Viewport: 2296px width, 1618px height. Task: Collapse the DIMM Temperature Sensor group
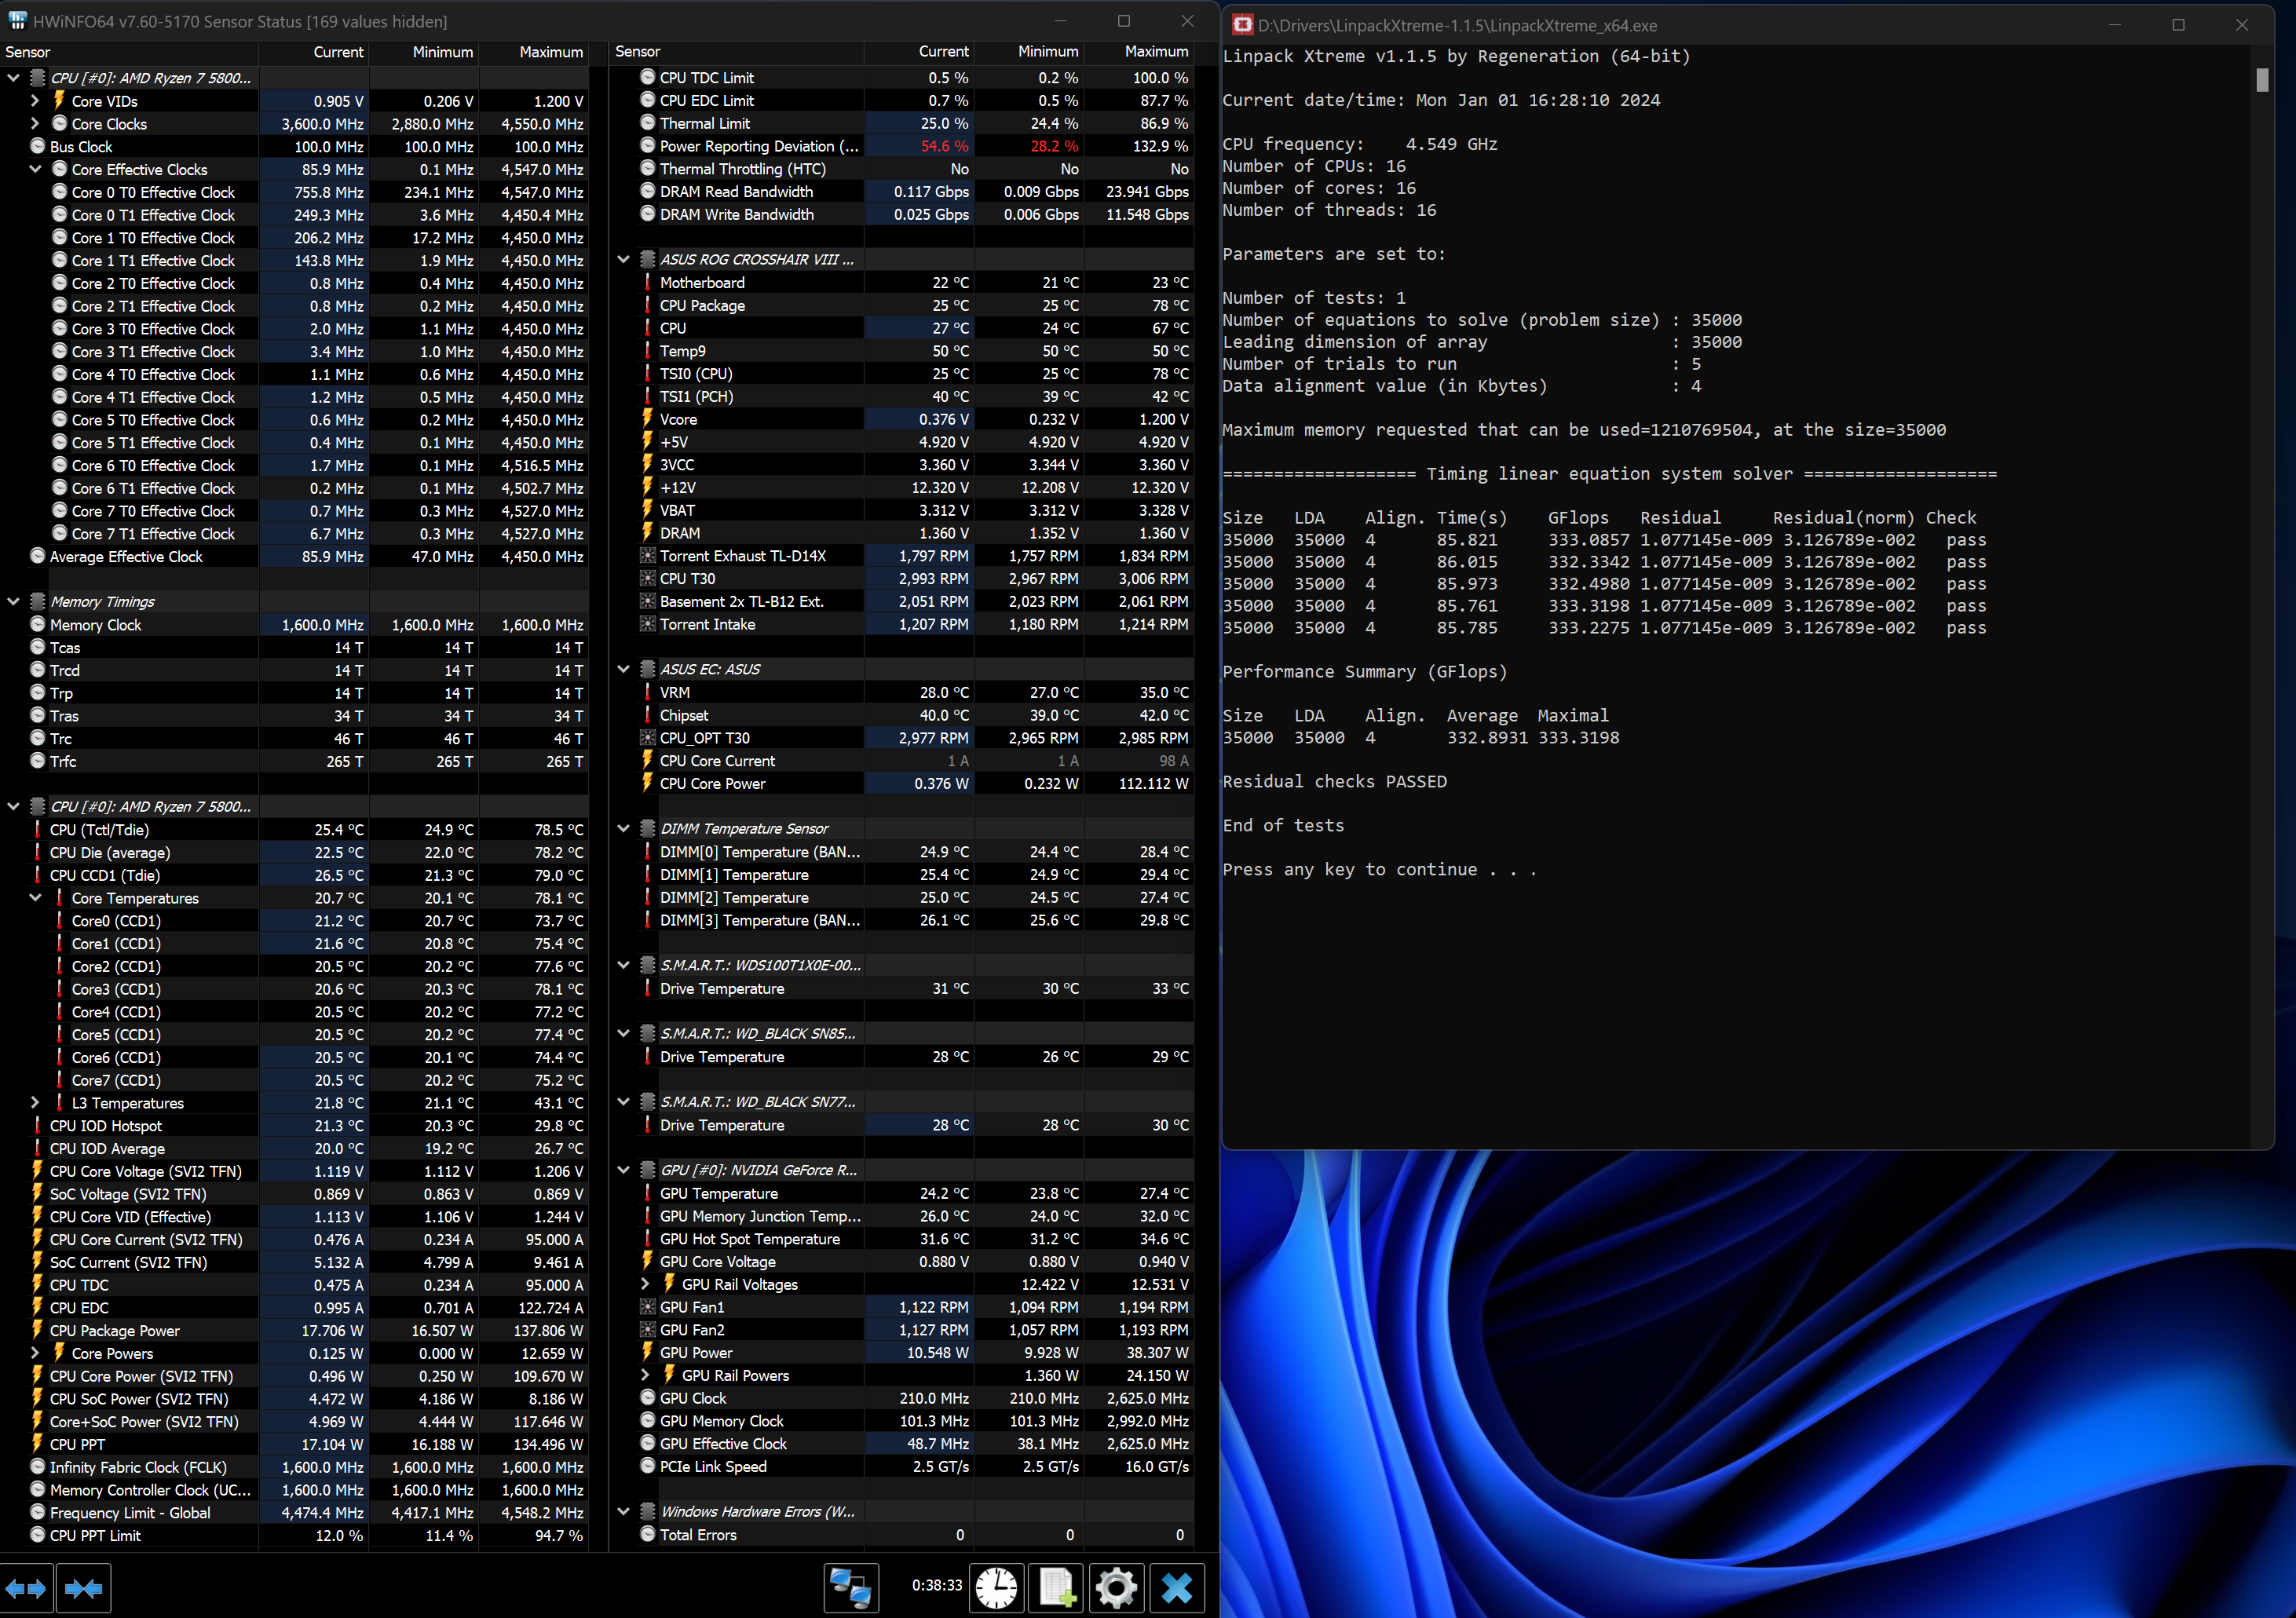624,829
